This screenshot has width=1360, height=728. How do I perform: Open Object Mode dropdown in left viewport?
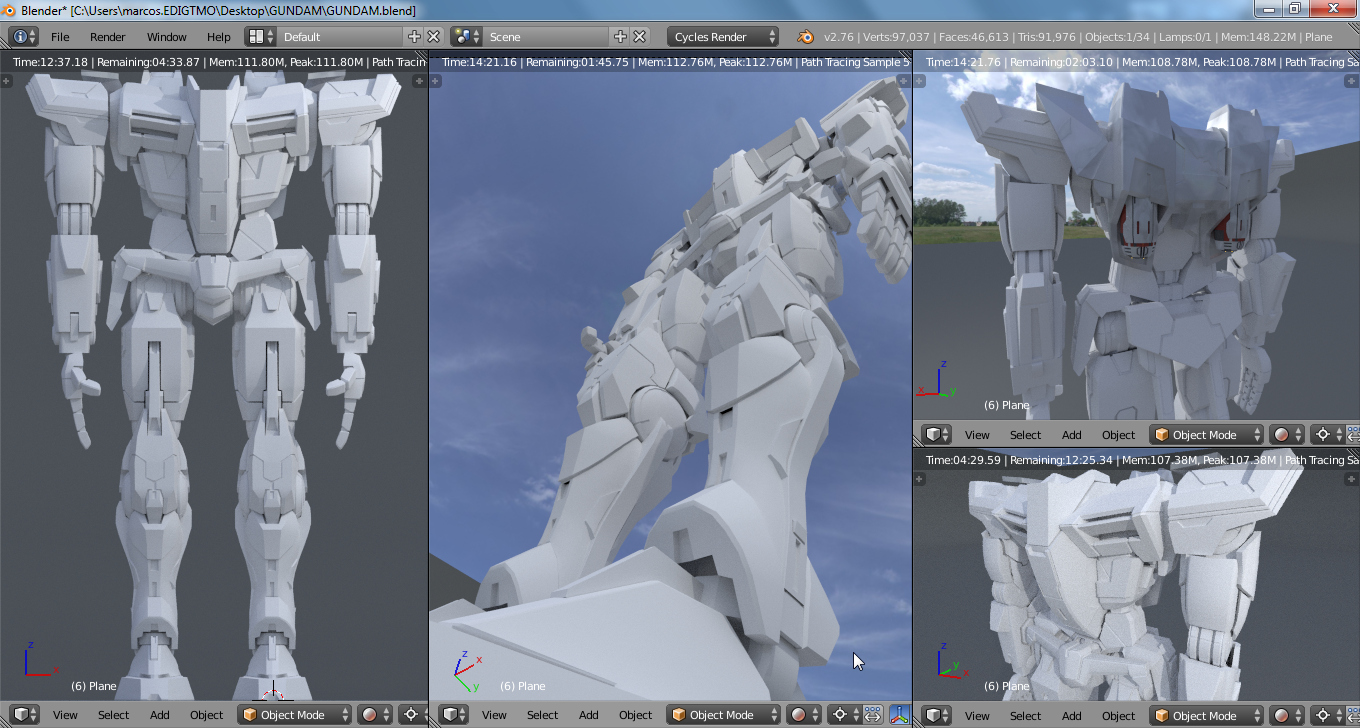[295, 715]
